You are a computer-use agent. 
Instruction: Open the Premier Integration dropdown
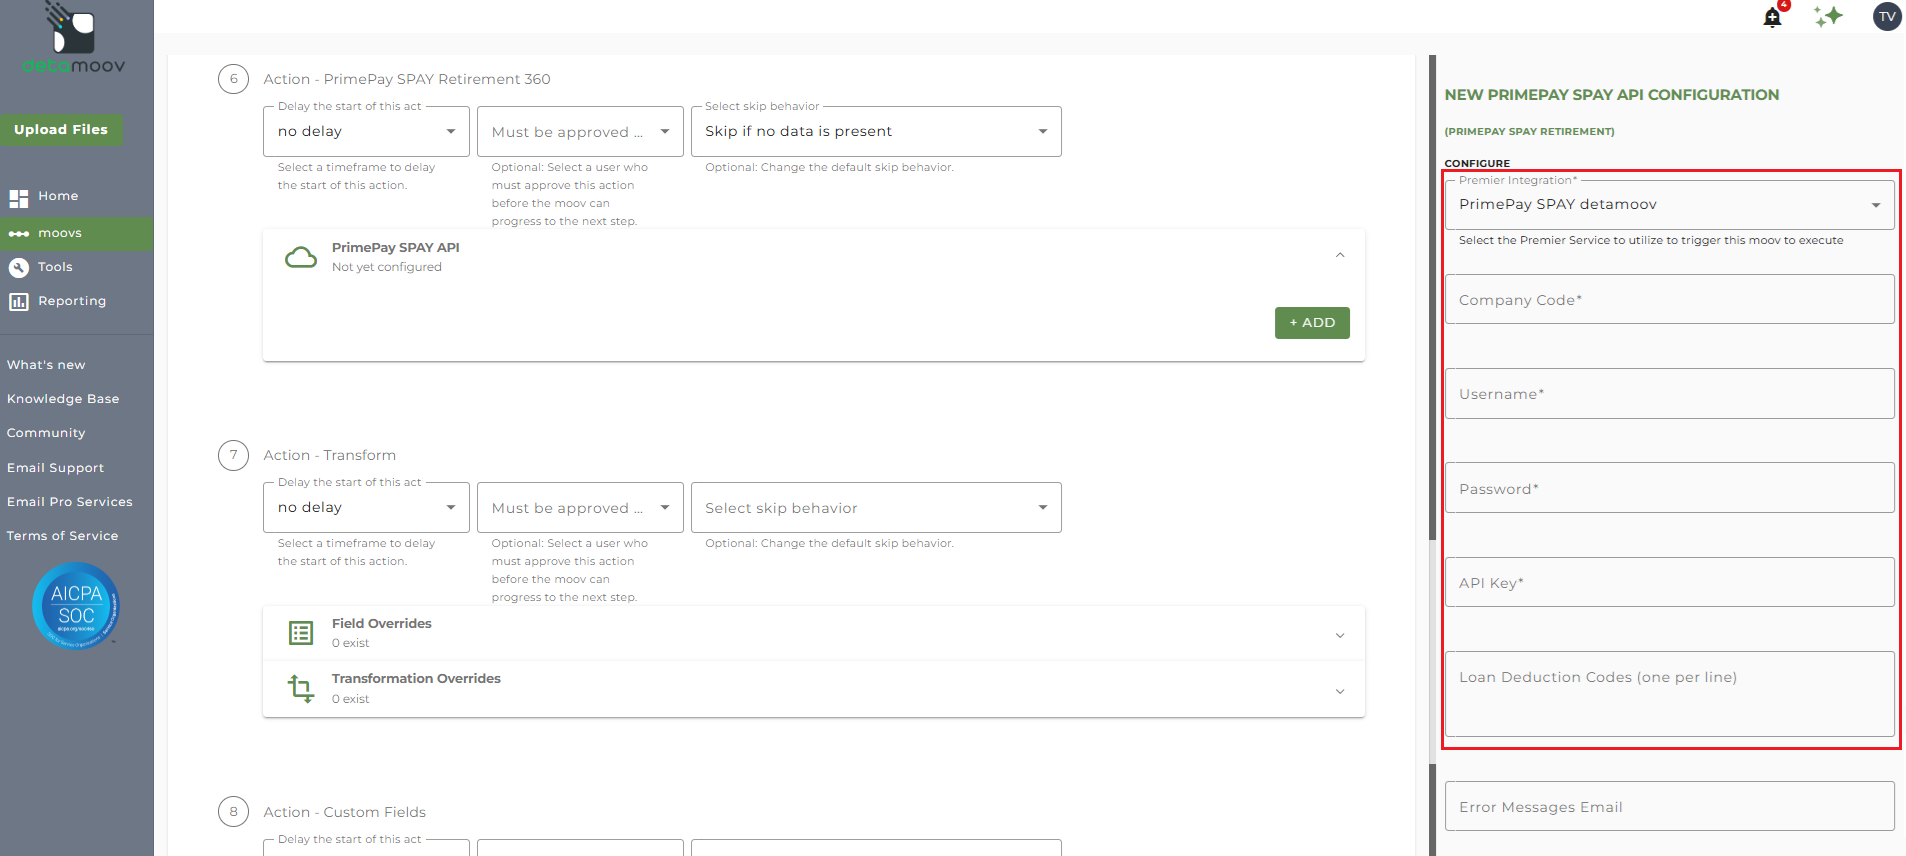tap(1669, 205)
